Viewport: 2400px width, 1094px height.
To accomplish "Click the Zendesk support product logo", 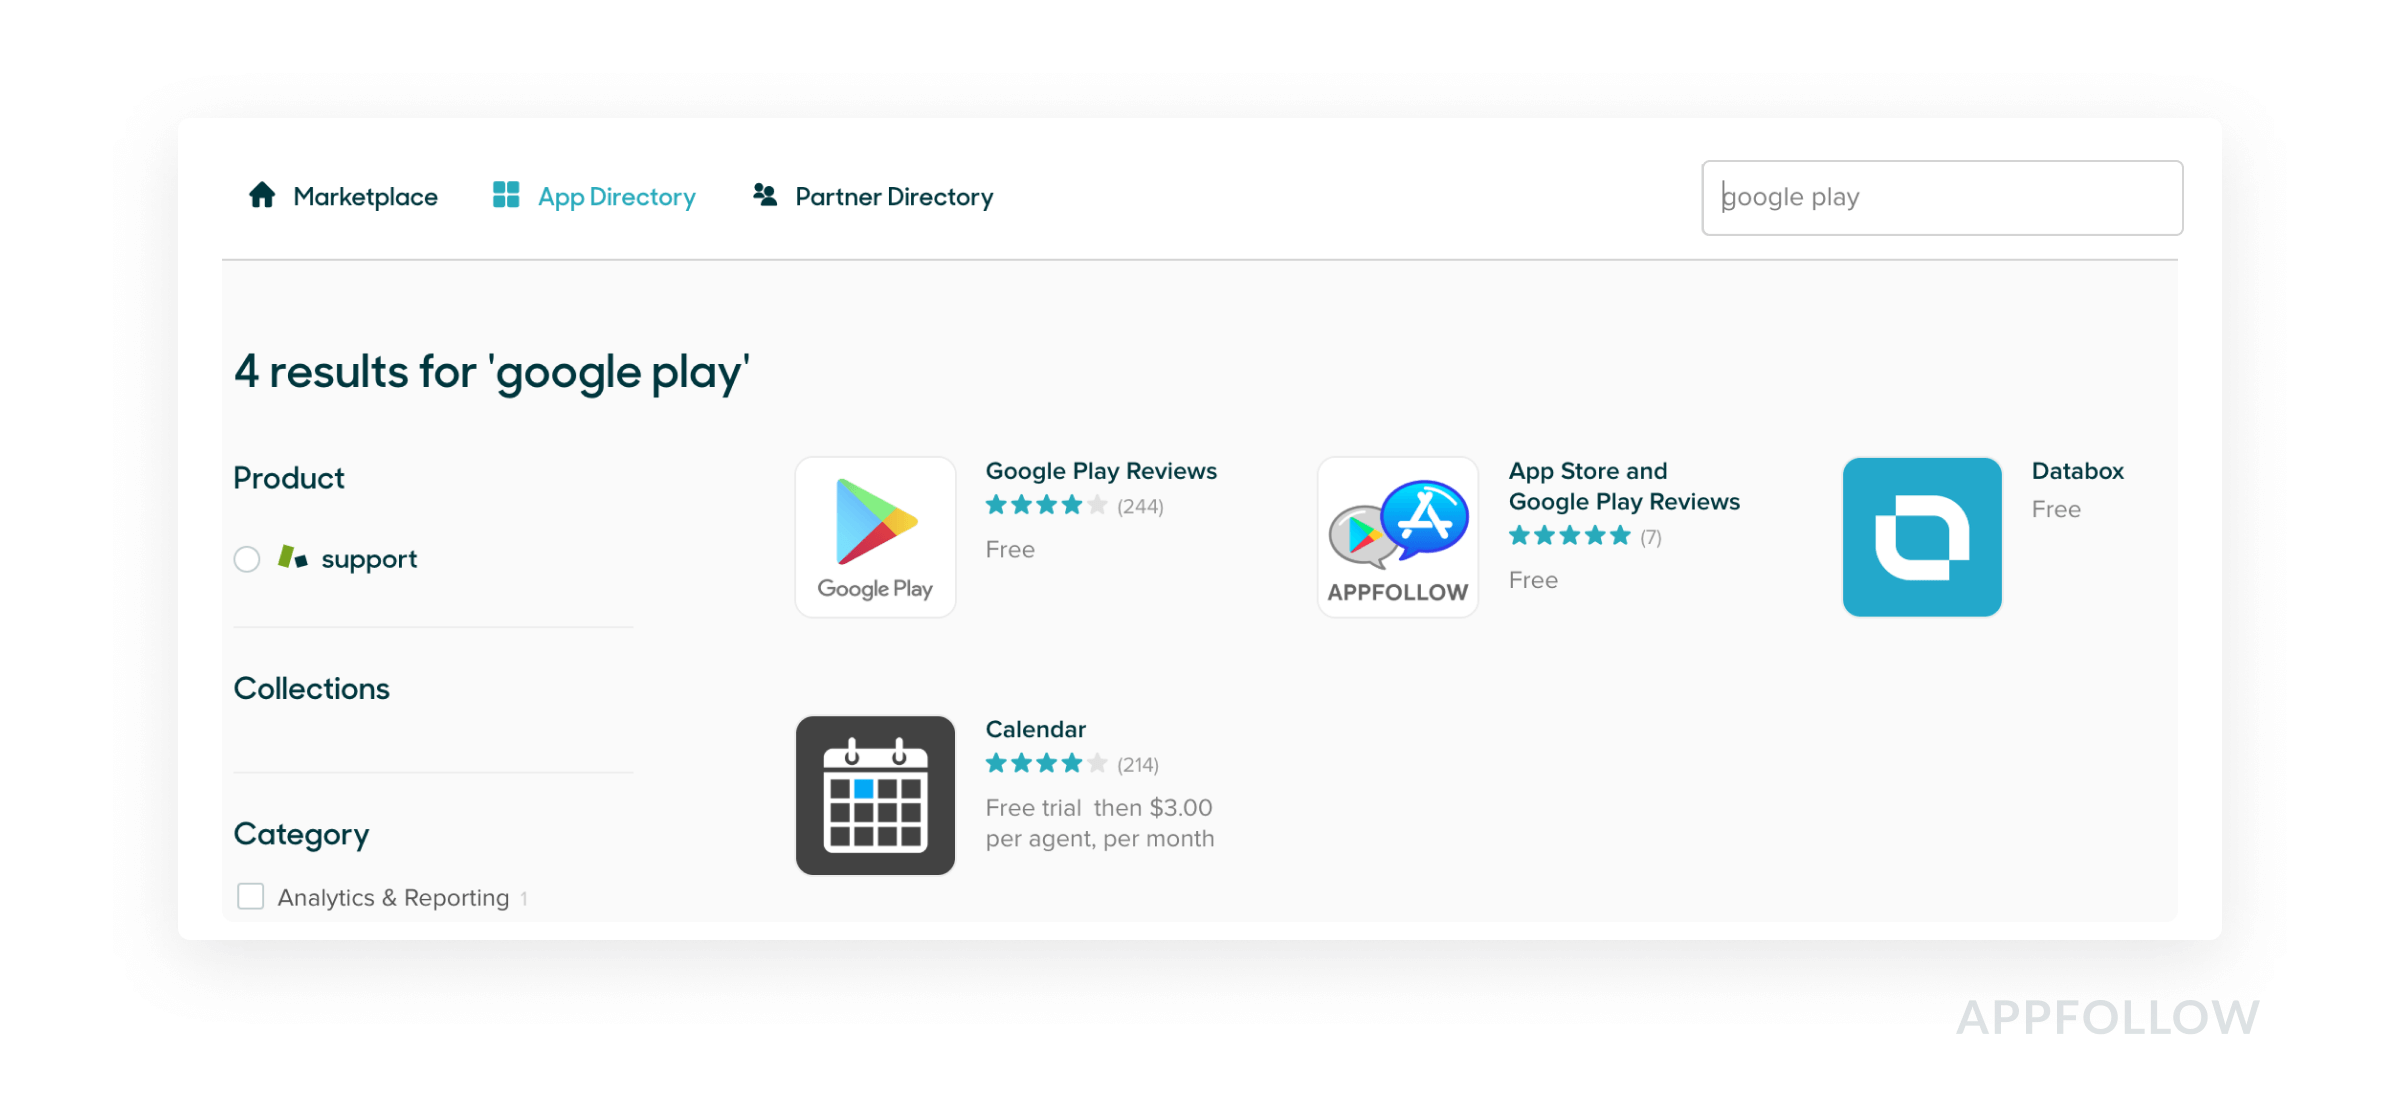I will (x=293, y=558).
